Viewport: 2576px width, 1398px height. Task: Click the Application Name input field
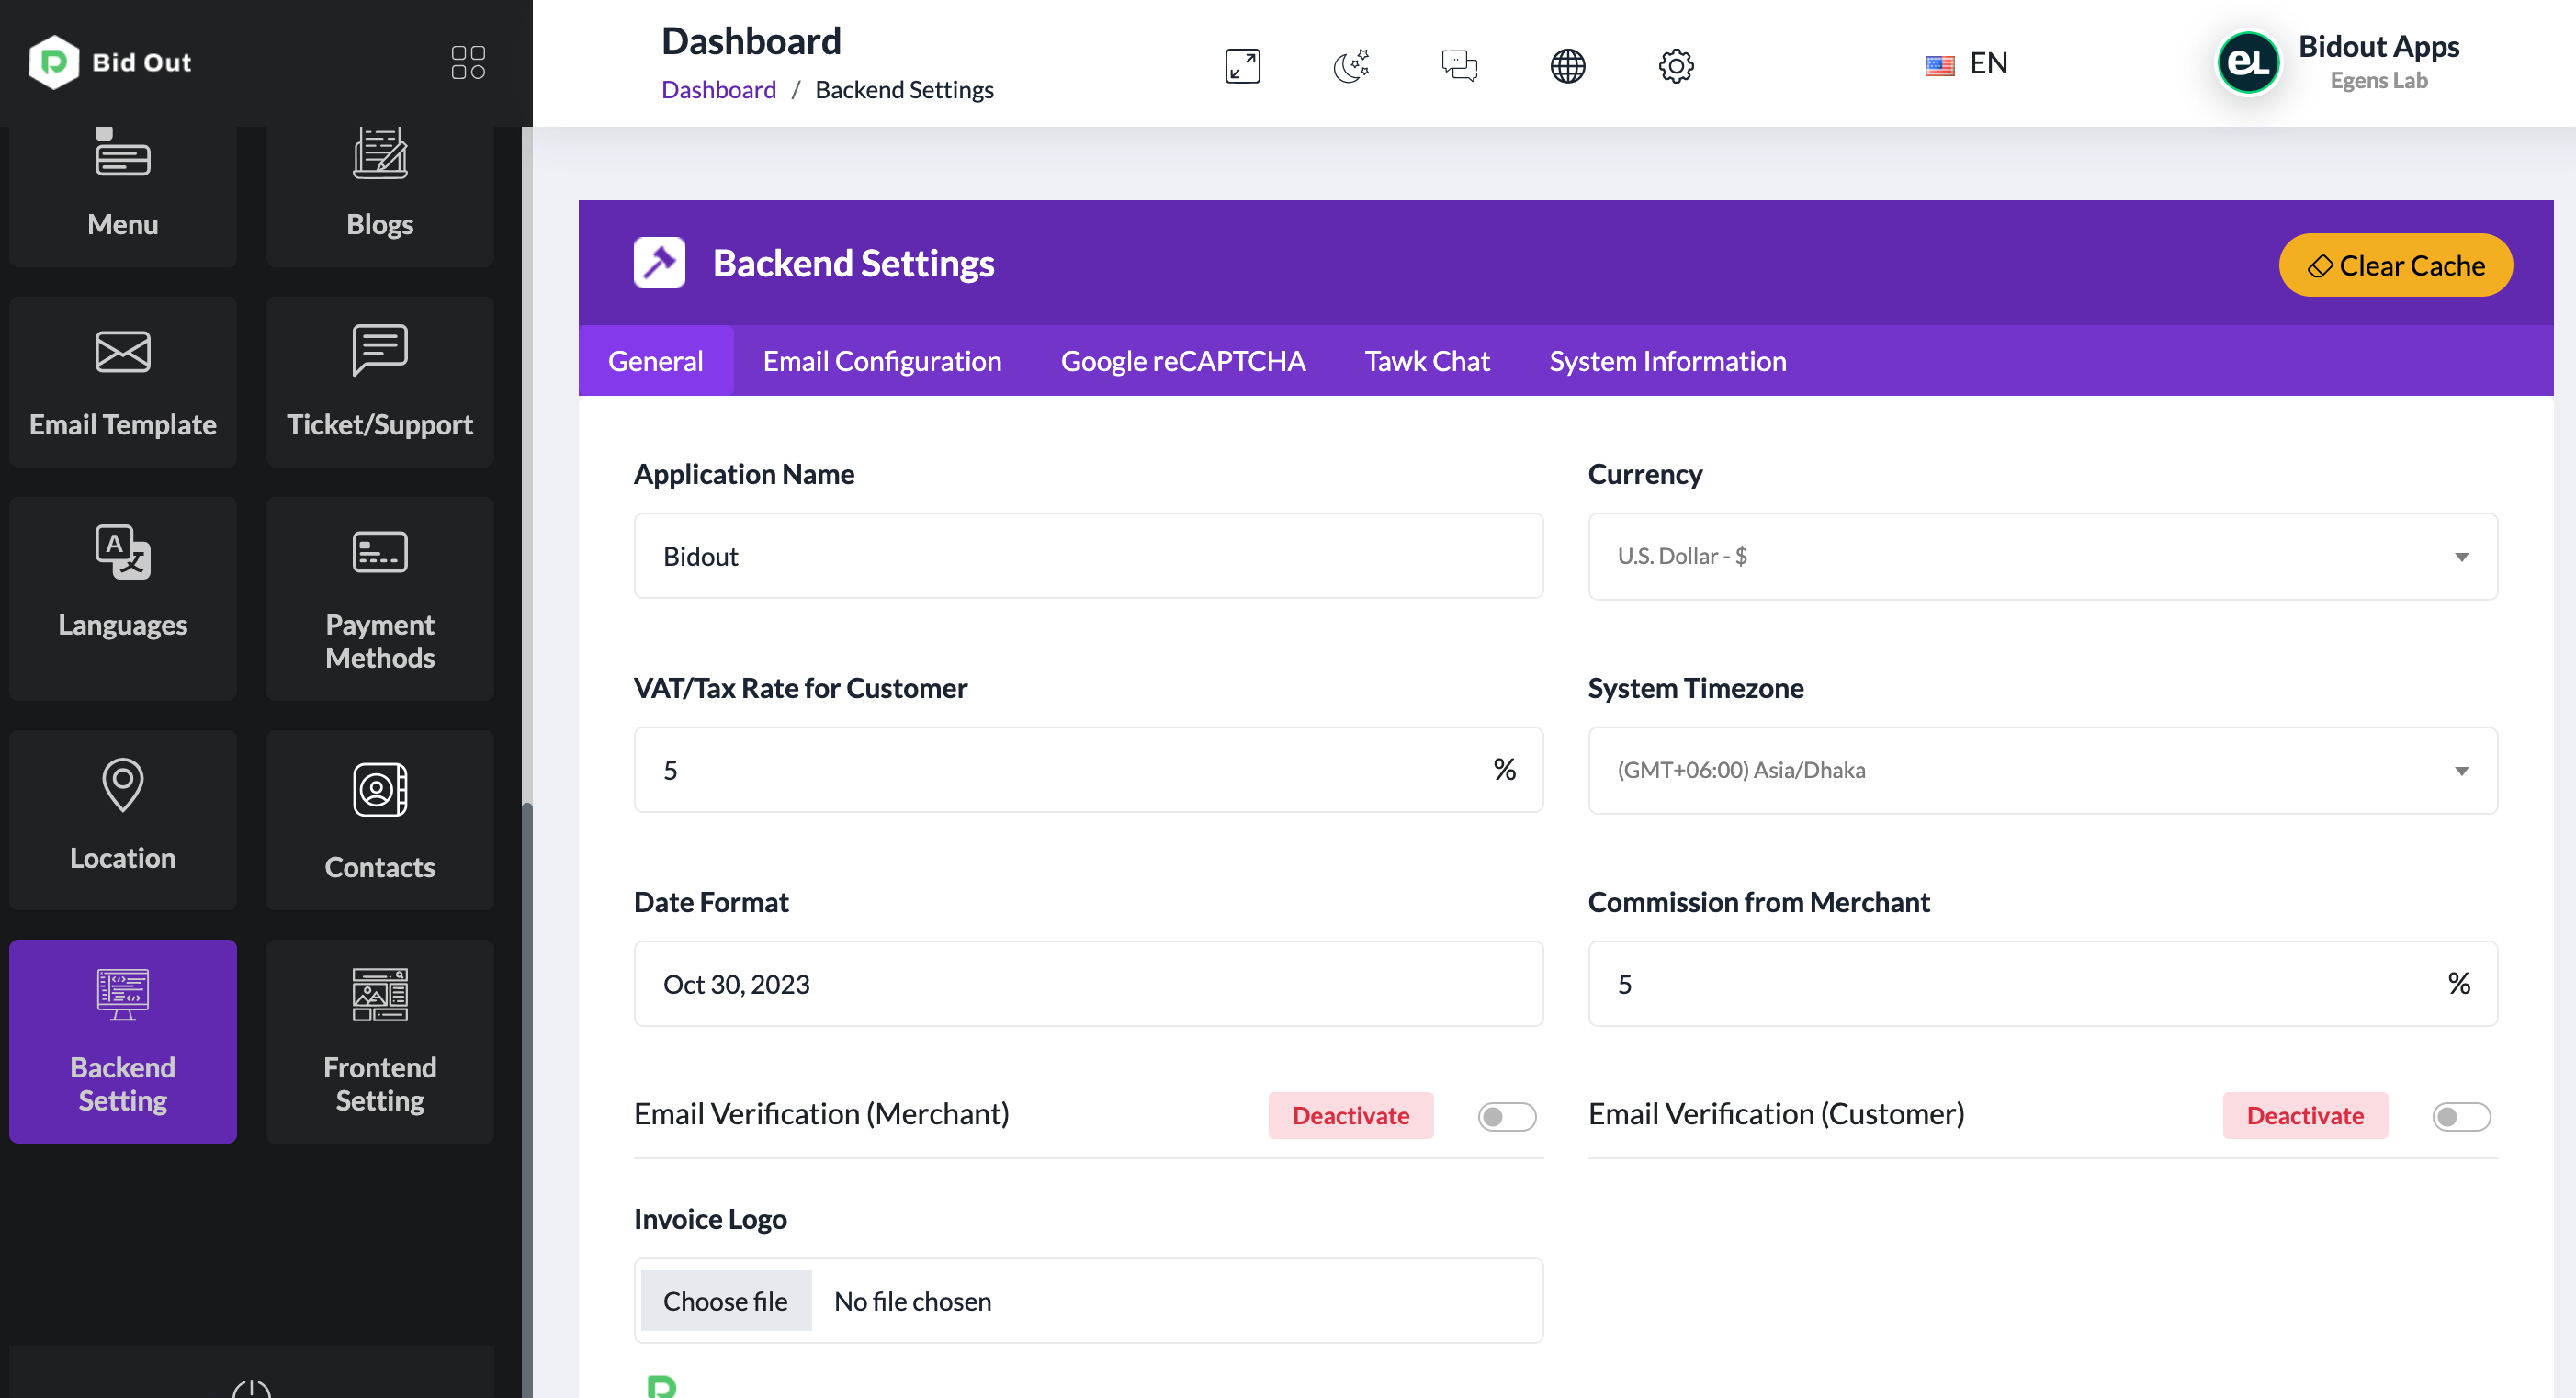[1088, 556]
